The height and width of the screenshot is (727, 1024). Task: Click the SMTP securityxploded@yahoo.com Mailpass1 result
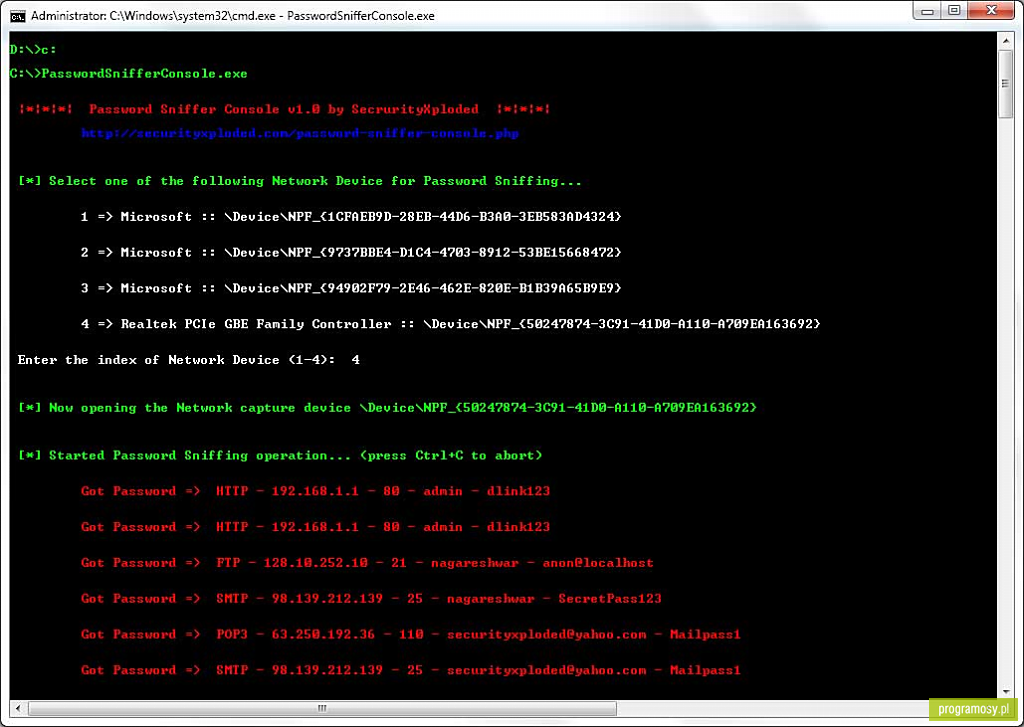411,670
